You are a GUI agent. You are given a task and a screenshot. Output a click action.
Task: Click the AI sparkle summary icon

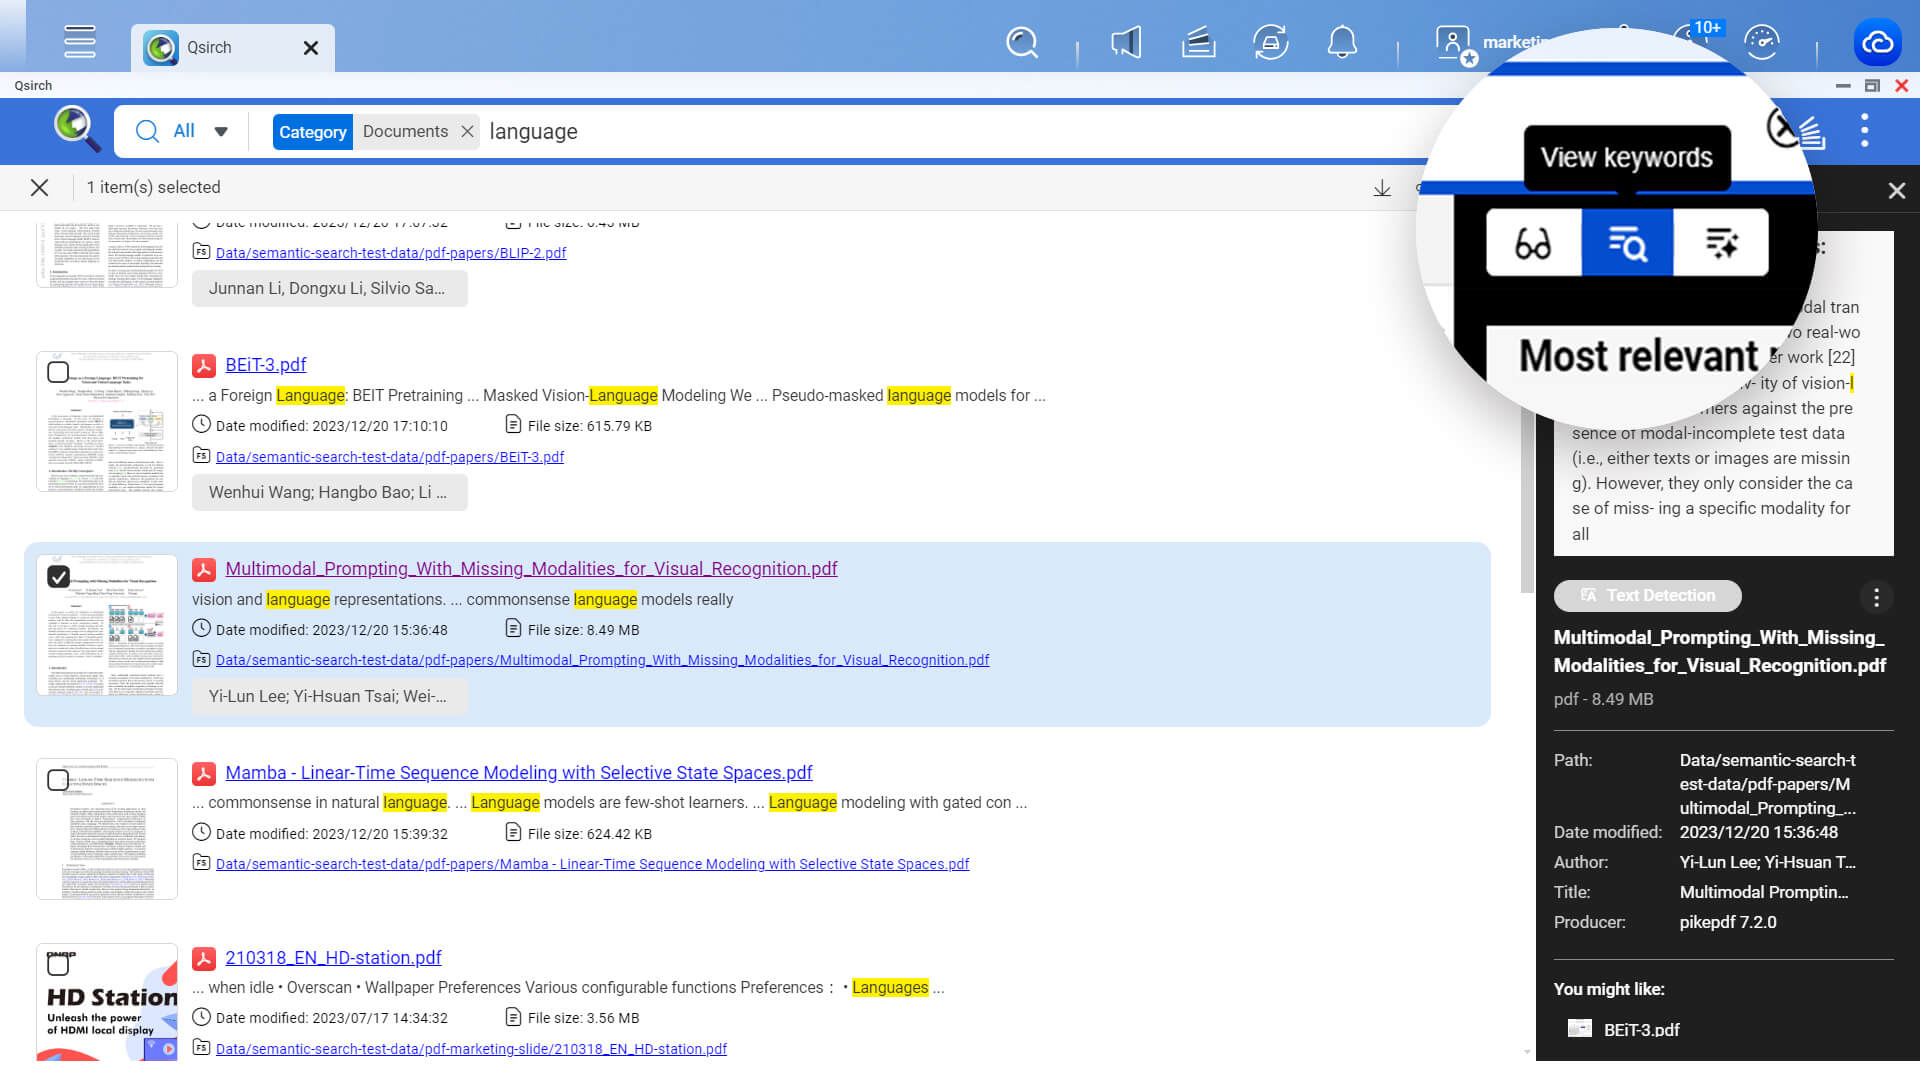(1720, 243)
